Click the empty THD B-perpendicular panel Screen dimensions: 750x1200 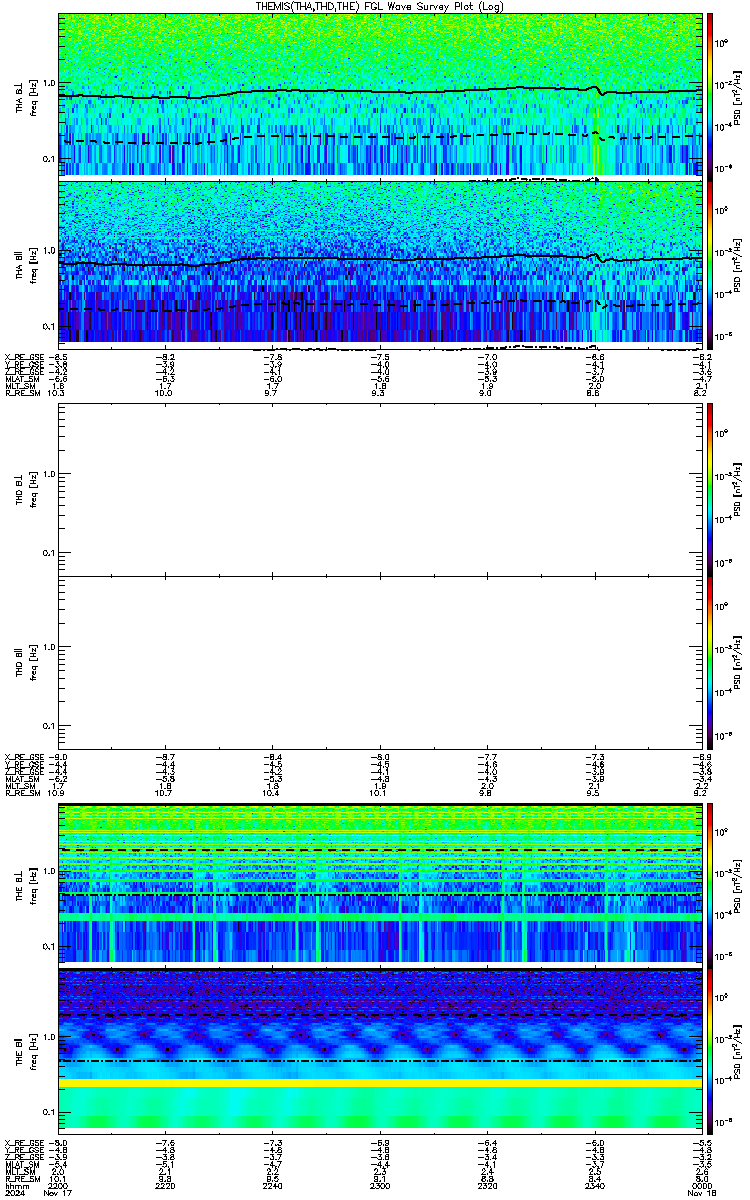coord(379,490)
